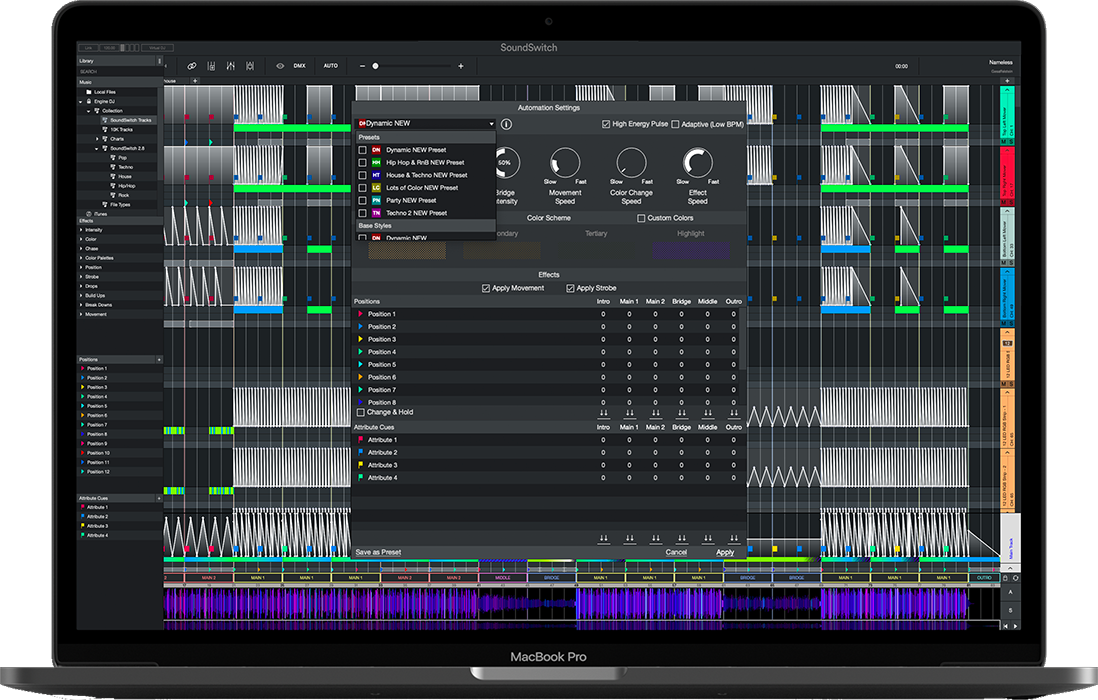Click Save as Preset
This screenshot has width=1098, height=700.
tap(378, 552)
